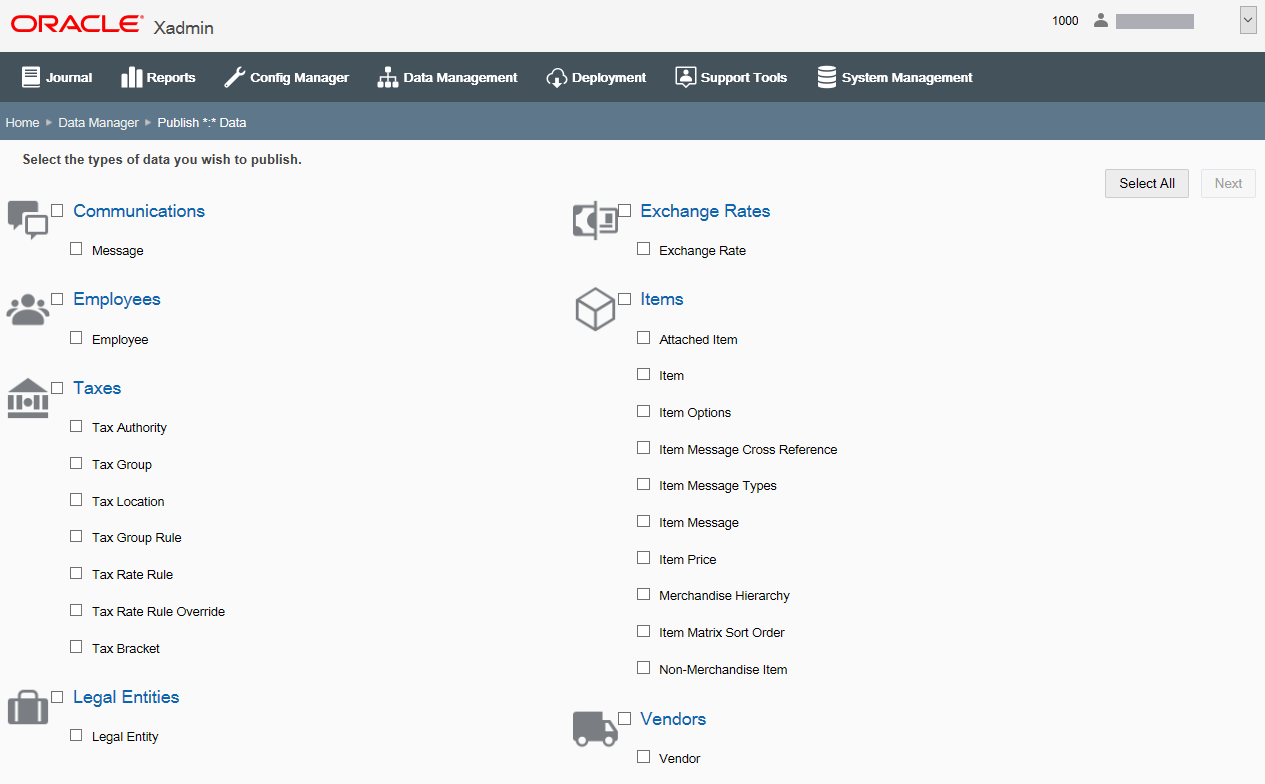Click the user profile icon near 1000
Image resolution: width=1265 pixels, height=784 pixels.
(1100, 20)
